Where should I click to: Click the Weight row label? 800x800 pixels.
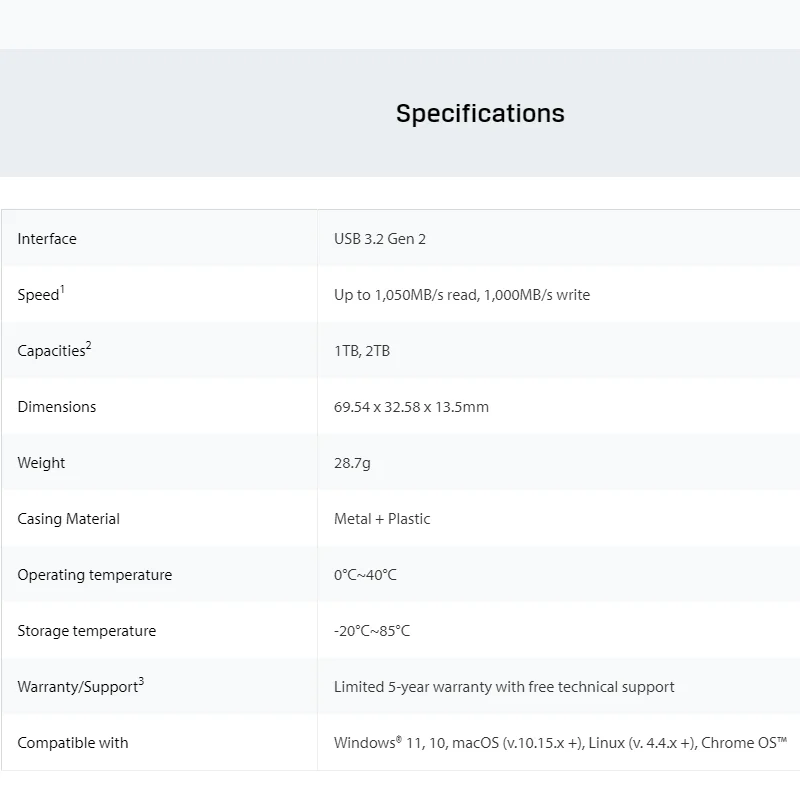point(41,463)
